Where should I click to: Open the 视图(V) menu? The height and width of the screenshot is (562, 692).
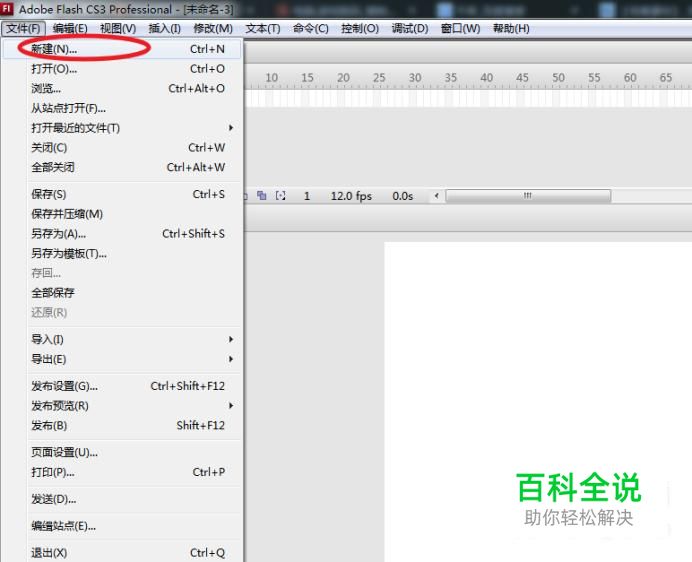pos(118,29)
